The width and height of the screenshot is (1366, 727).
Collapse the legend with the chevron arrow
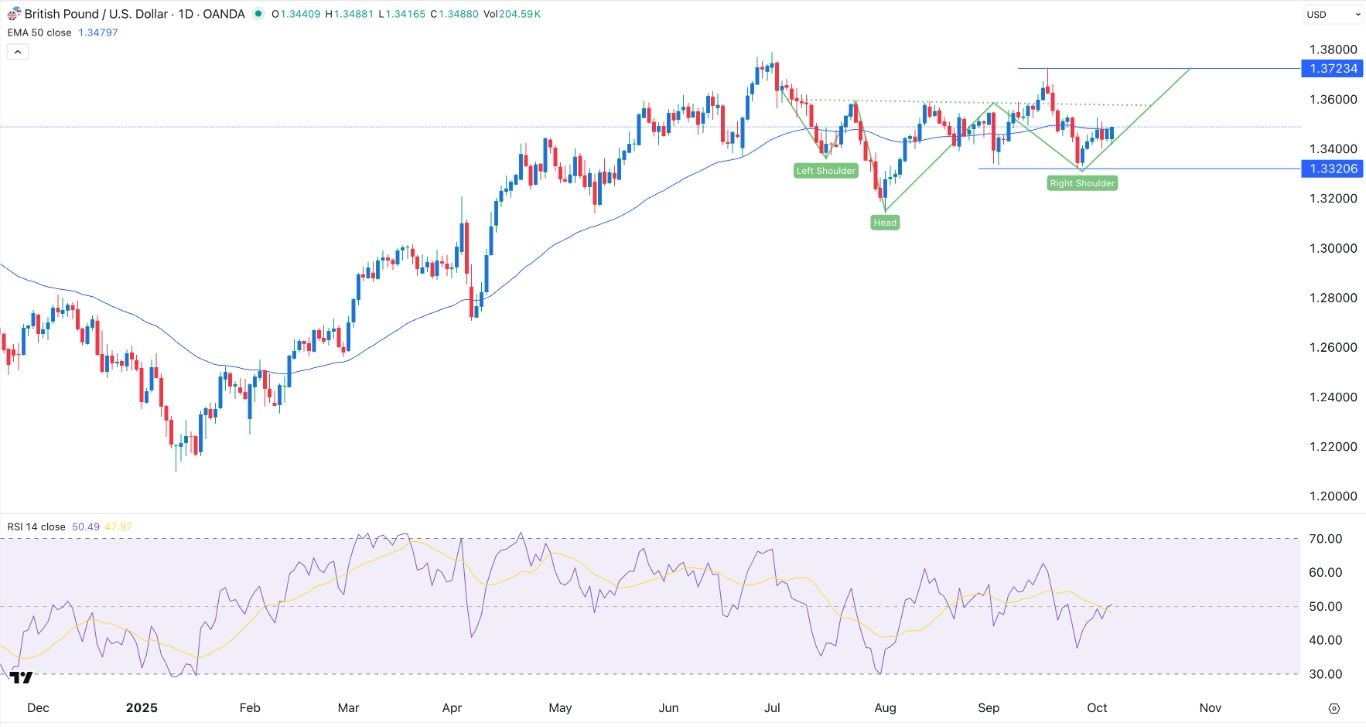(x=16, y=51)
